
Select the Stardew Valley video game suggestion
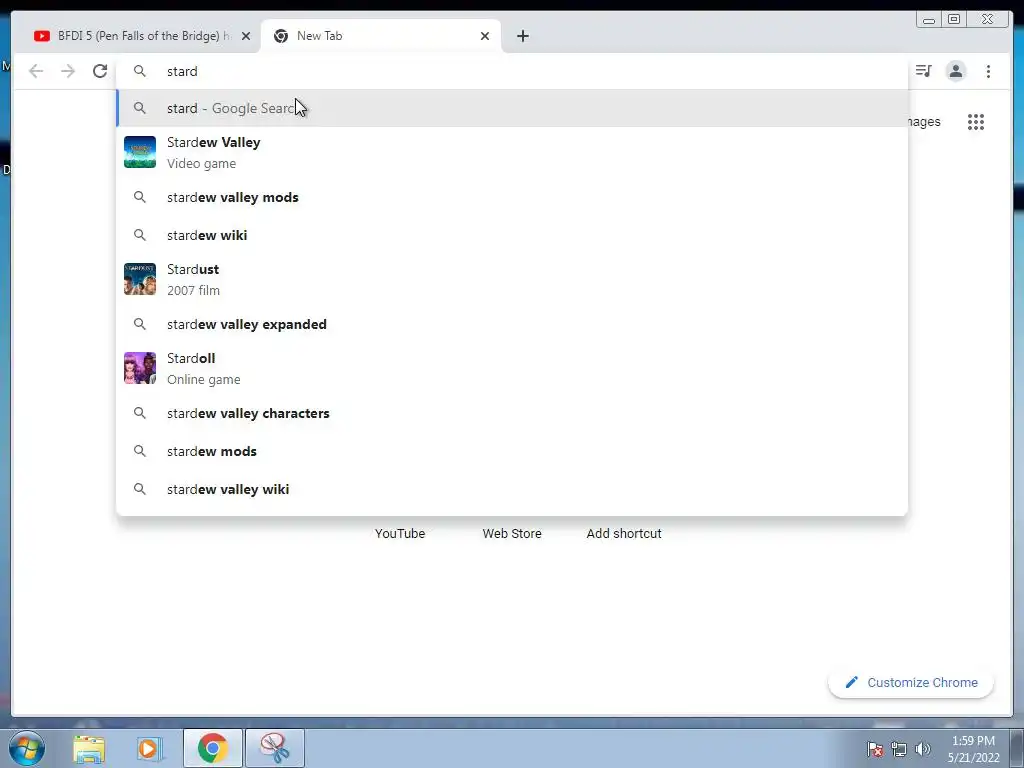(x=512, y=152)
